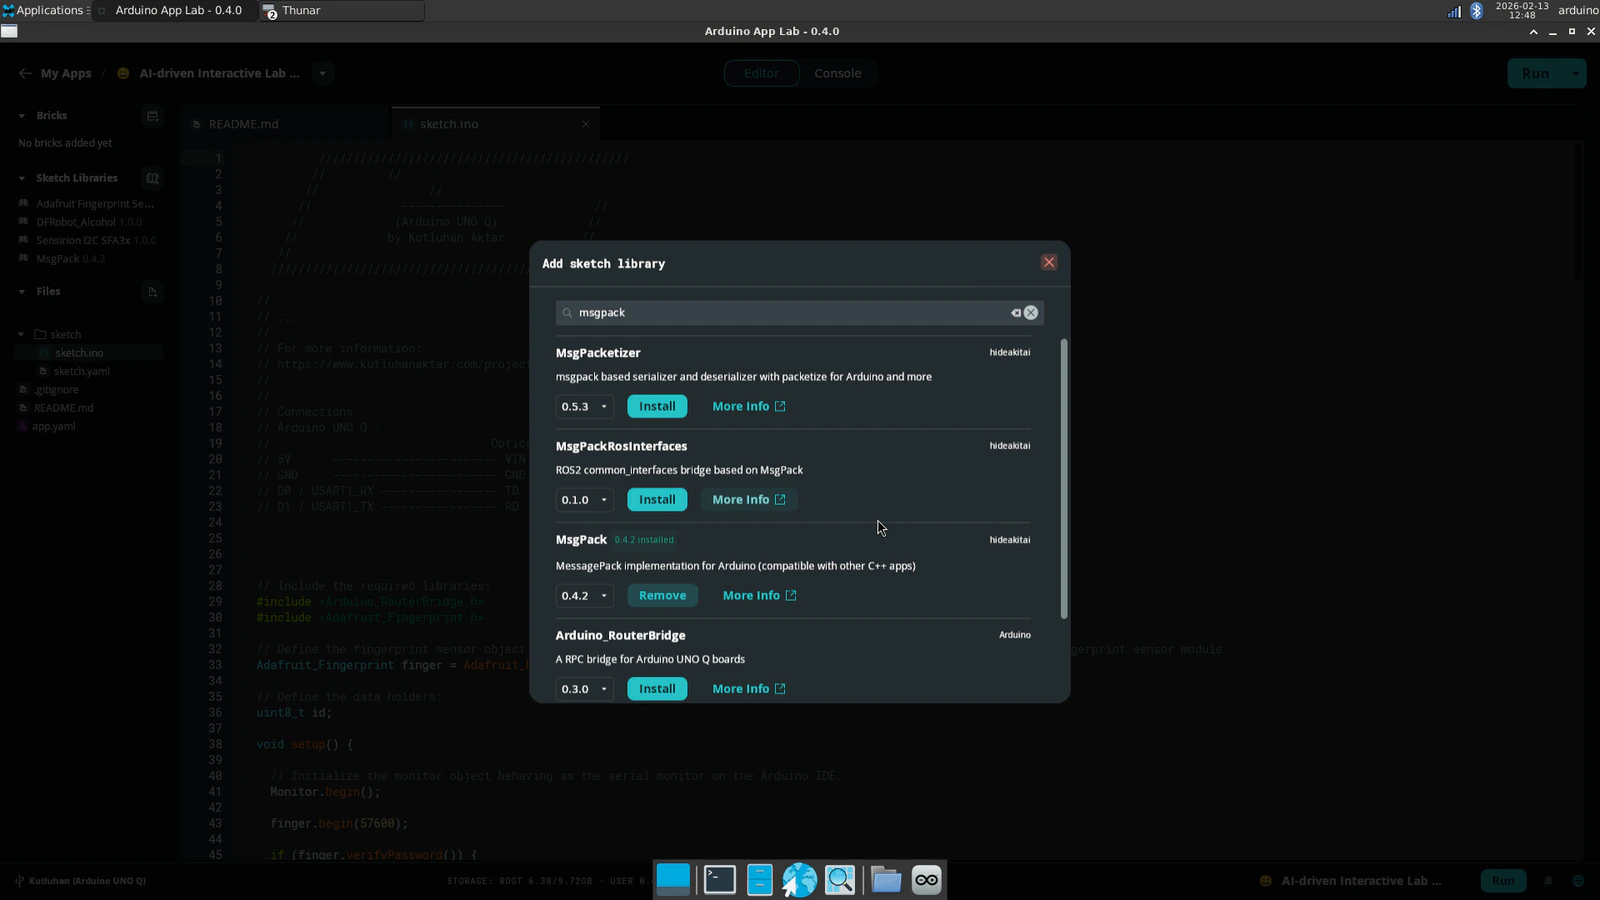Install the MsgPackRosInterfaces library
This screenshot has height=900, width=1600.
pos(657,499)
